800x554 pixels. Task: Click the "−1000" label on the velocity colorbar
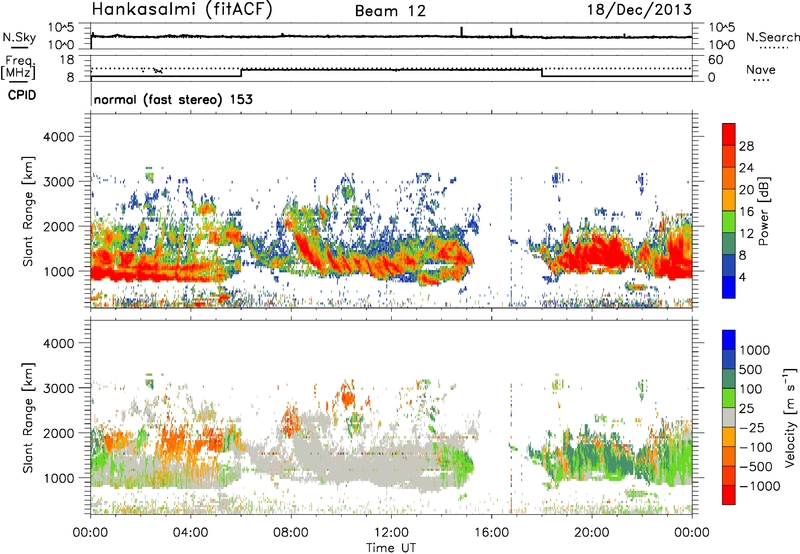(x=759, y=486)
